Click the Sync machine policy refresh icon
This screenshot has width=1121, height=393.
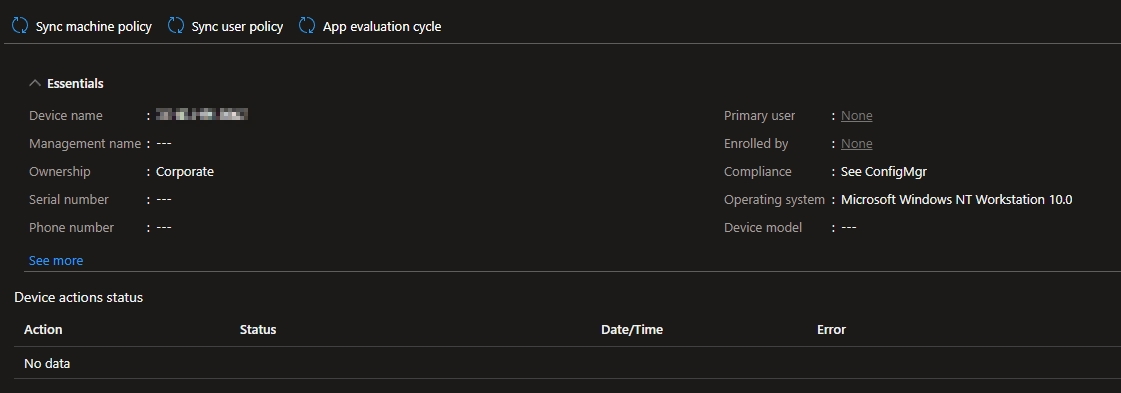click(20, 26)
